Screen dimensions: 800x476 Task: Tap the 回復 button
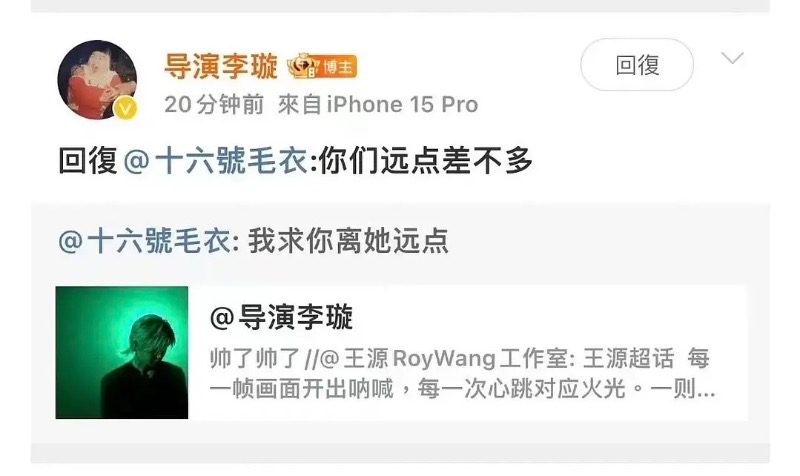637,65
